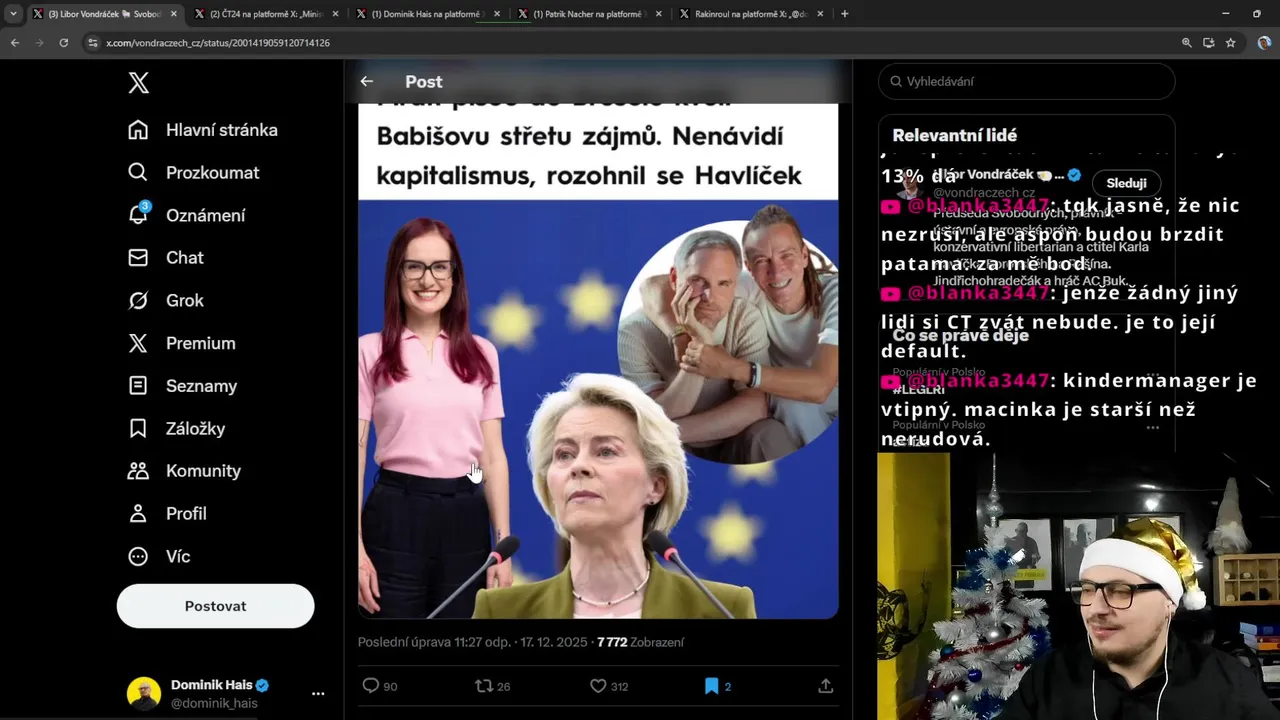Screen dimensions: 1280x720
Task: Switch to Rakinroul na platformě X tab
Action: tap(751, 14)
